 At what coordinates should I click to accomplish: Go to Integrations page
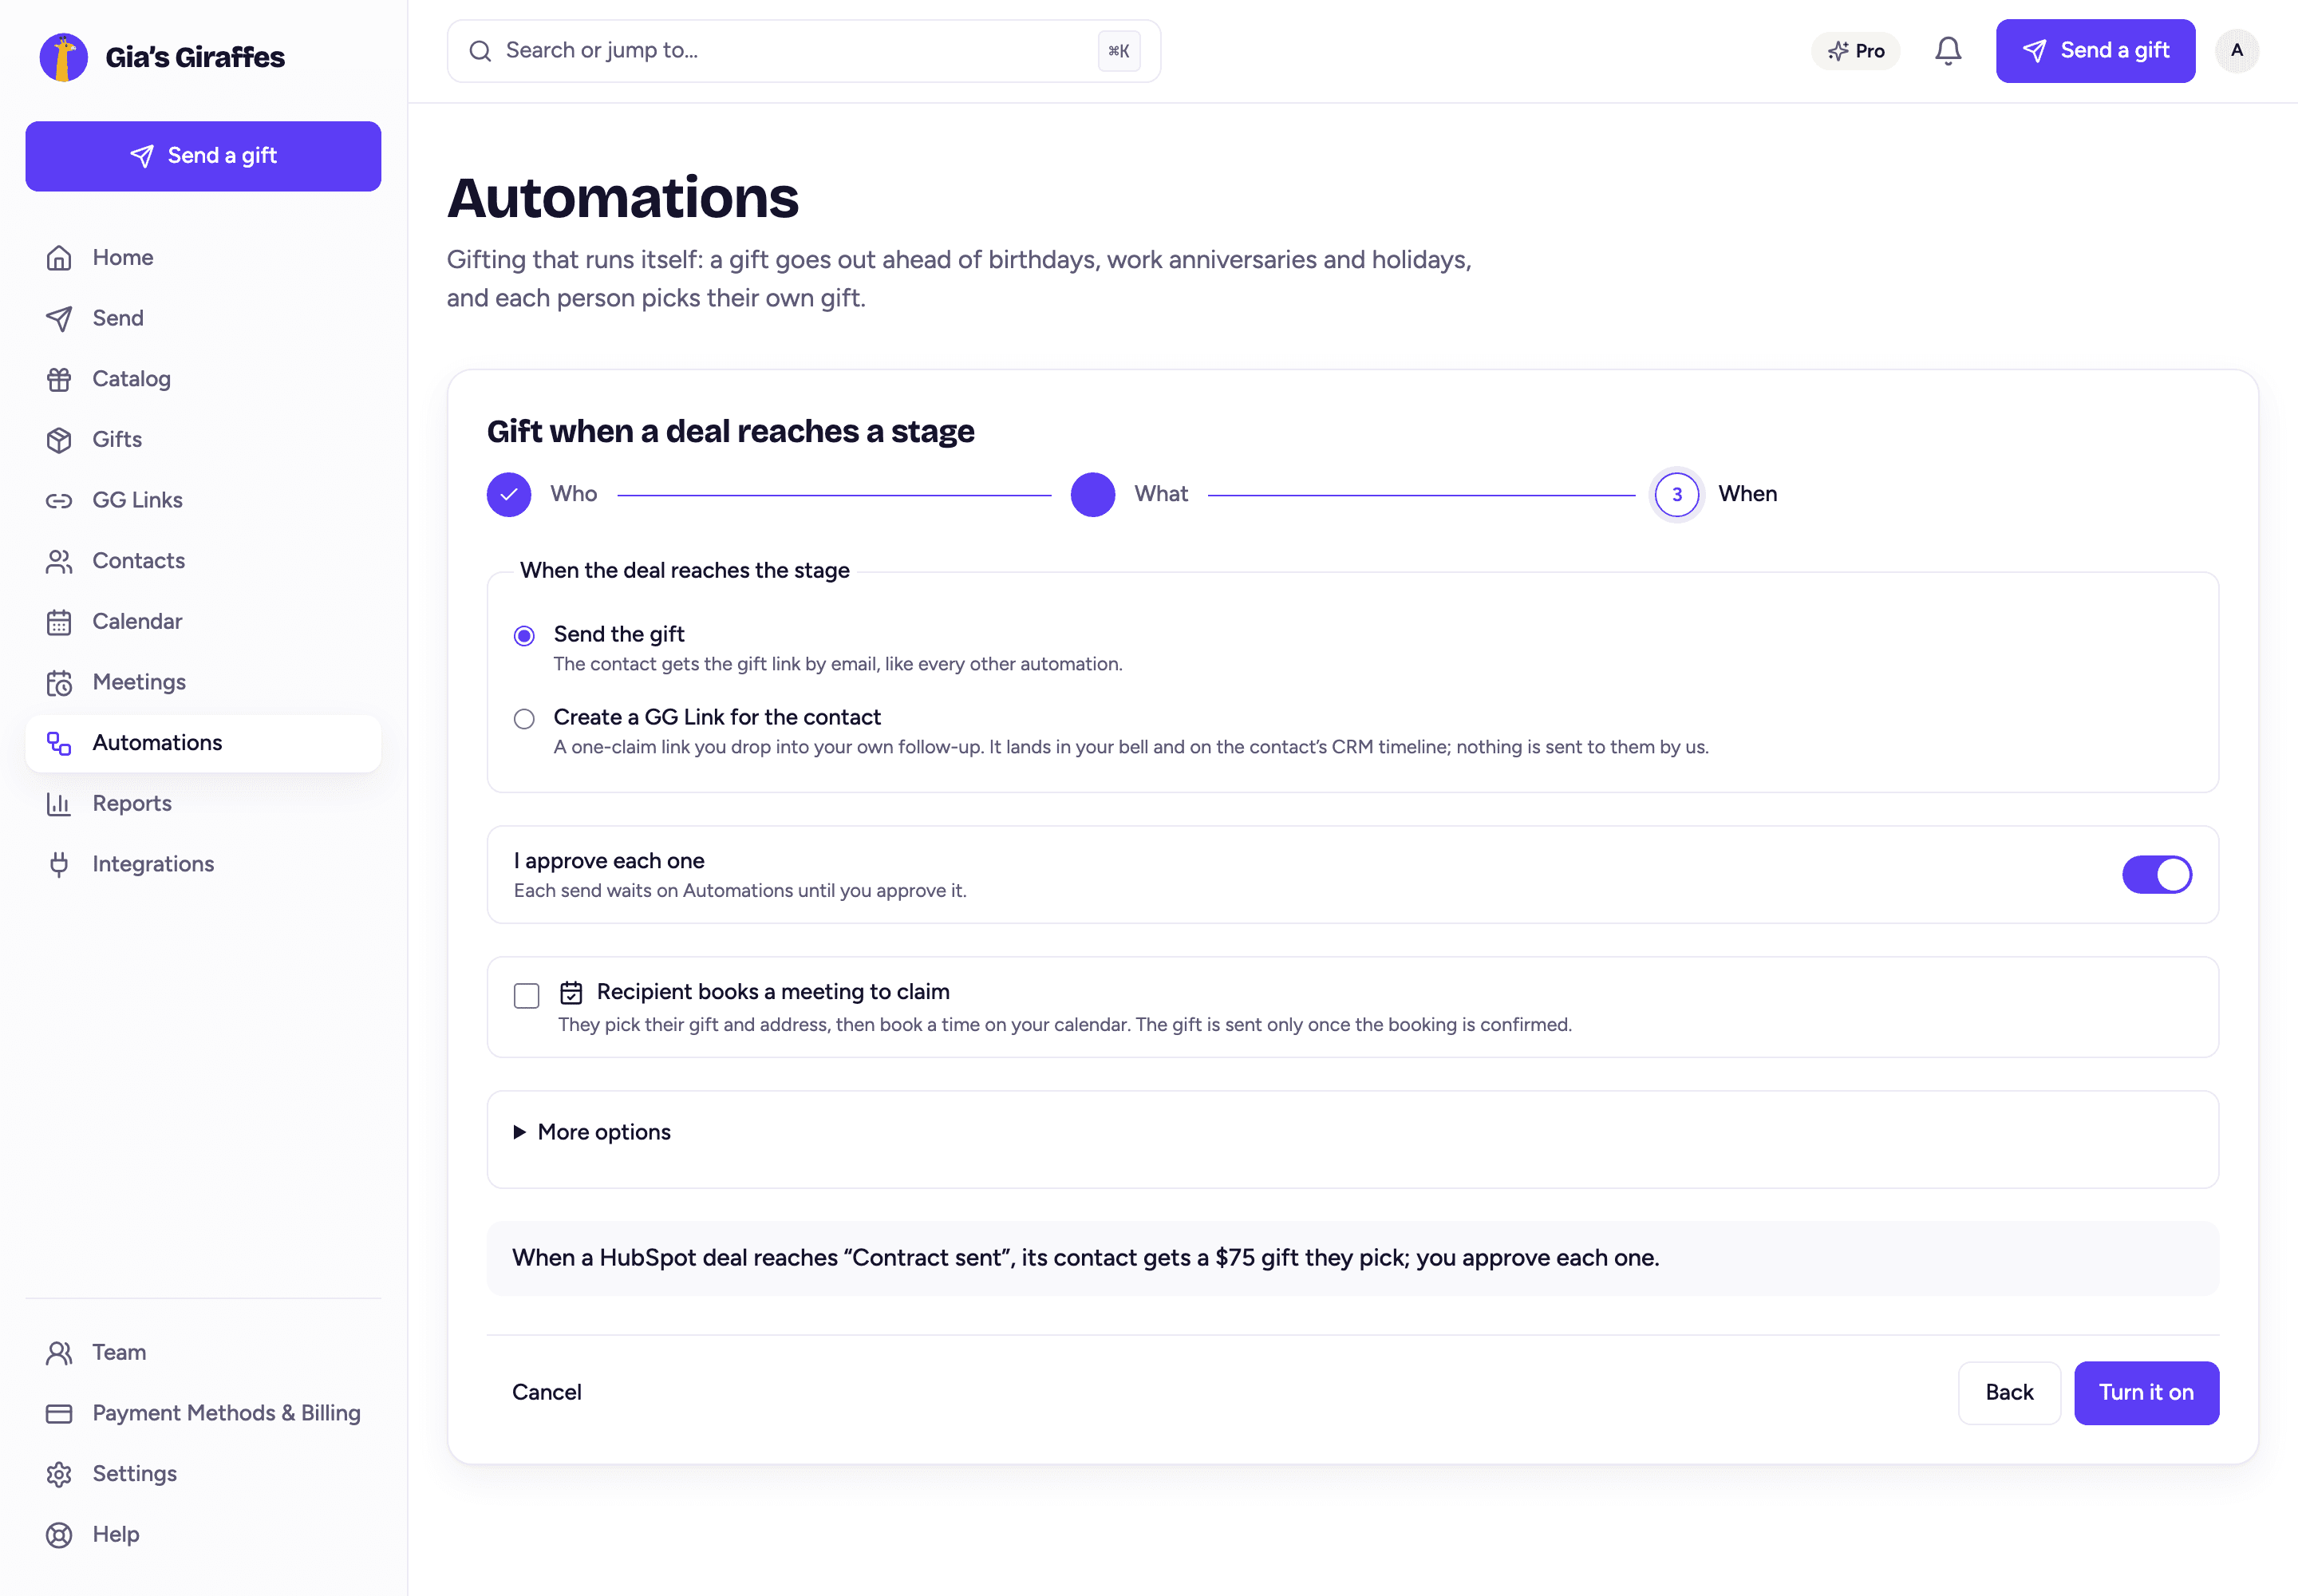(203, 864)
